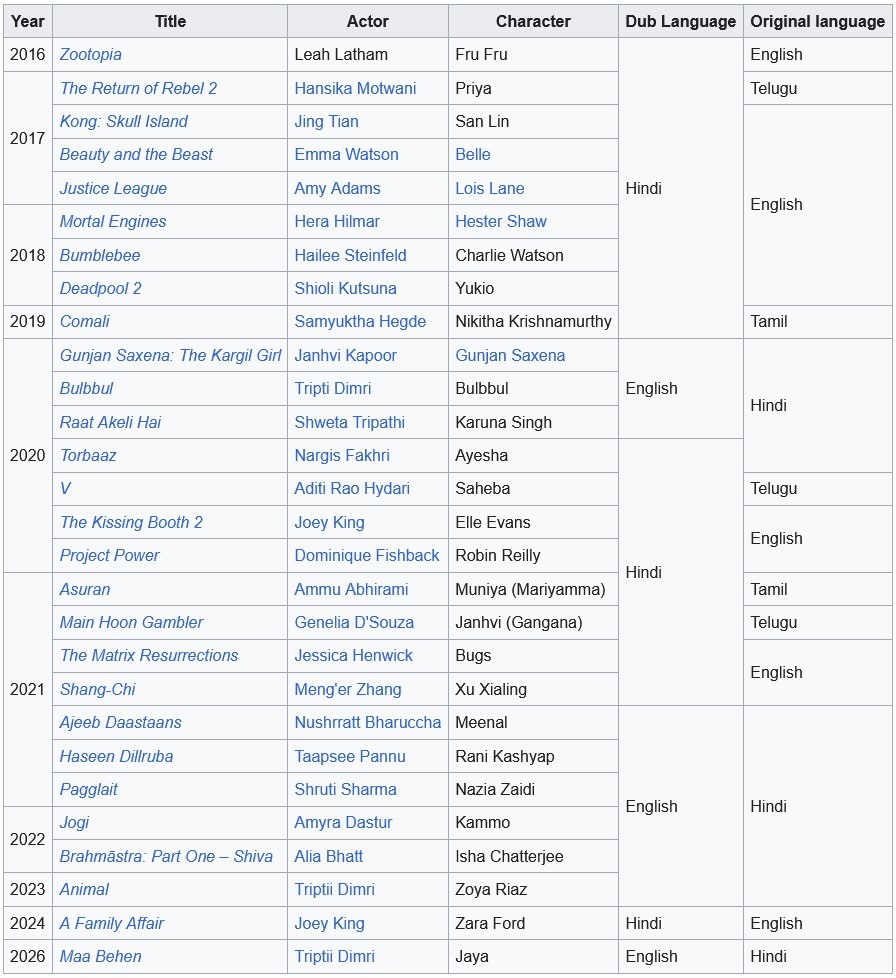Open Brahmāstra: Part One – Shiva link
The image size is (896, 978).
click(166, 856)
